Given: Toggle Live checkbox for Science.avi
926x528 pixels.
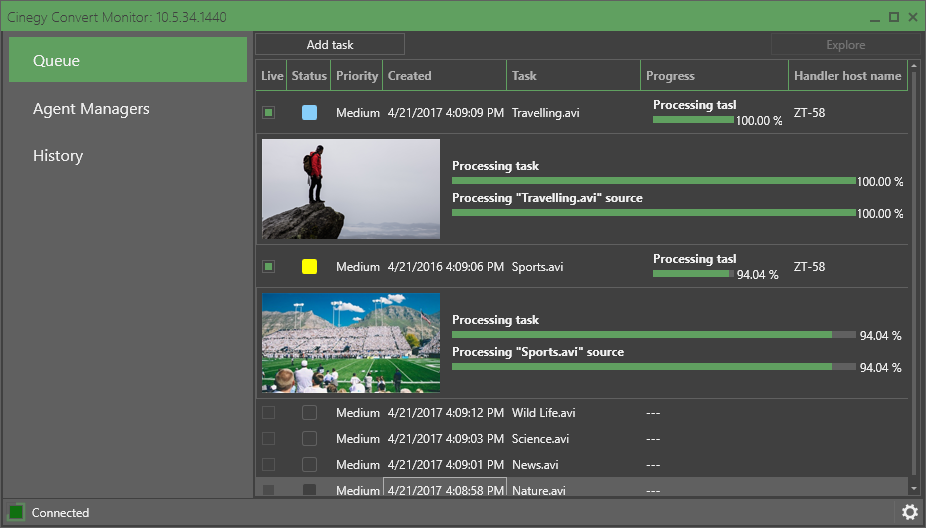Looking at the screenshot, I should (x=269, y=438).
